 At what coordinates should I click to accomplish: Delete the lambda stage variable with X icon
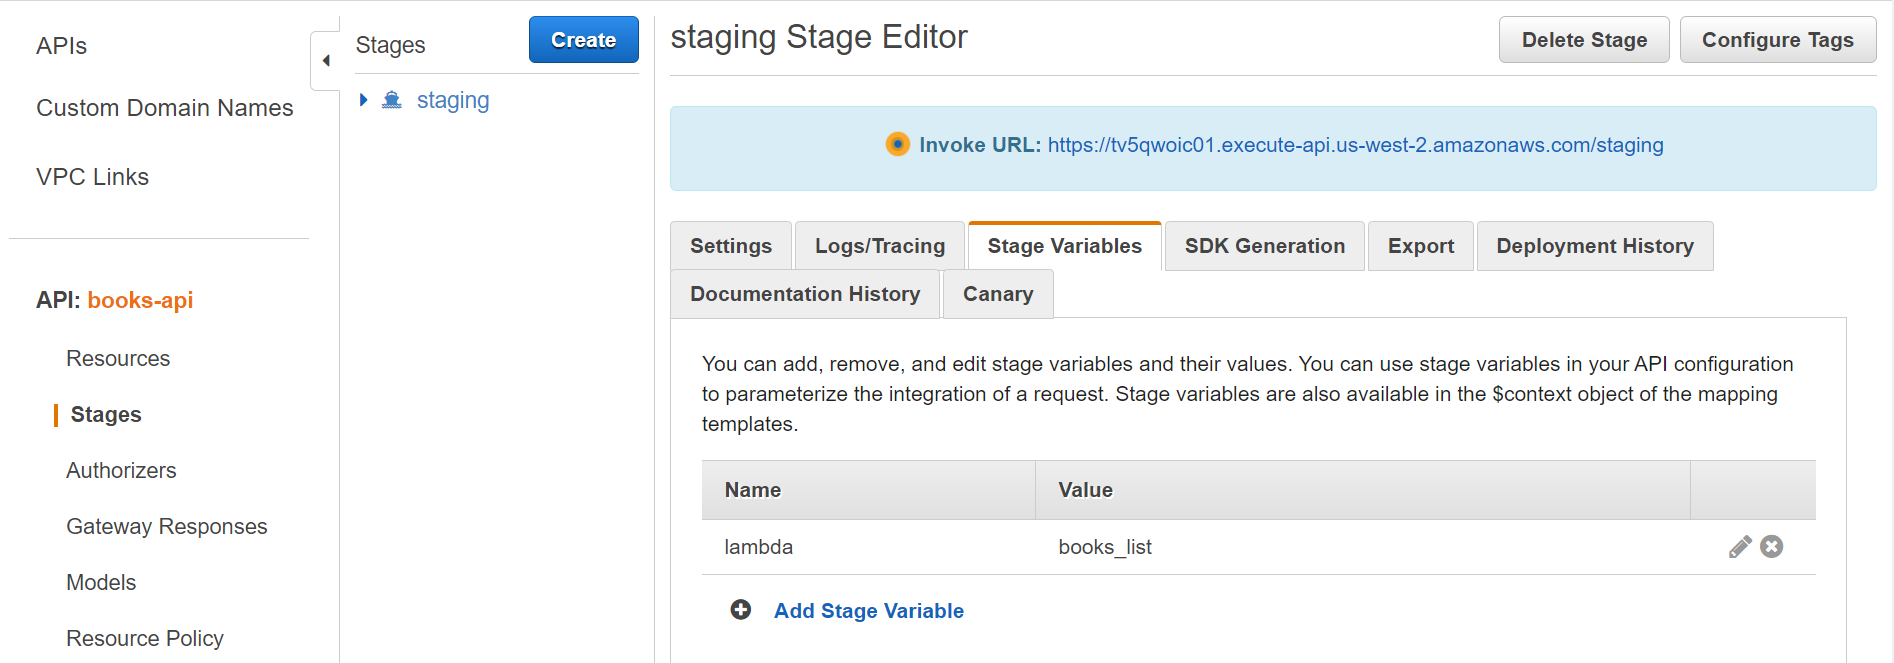coord(1772,547)
